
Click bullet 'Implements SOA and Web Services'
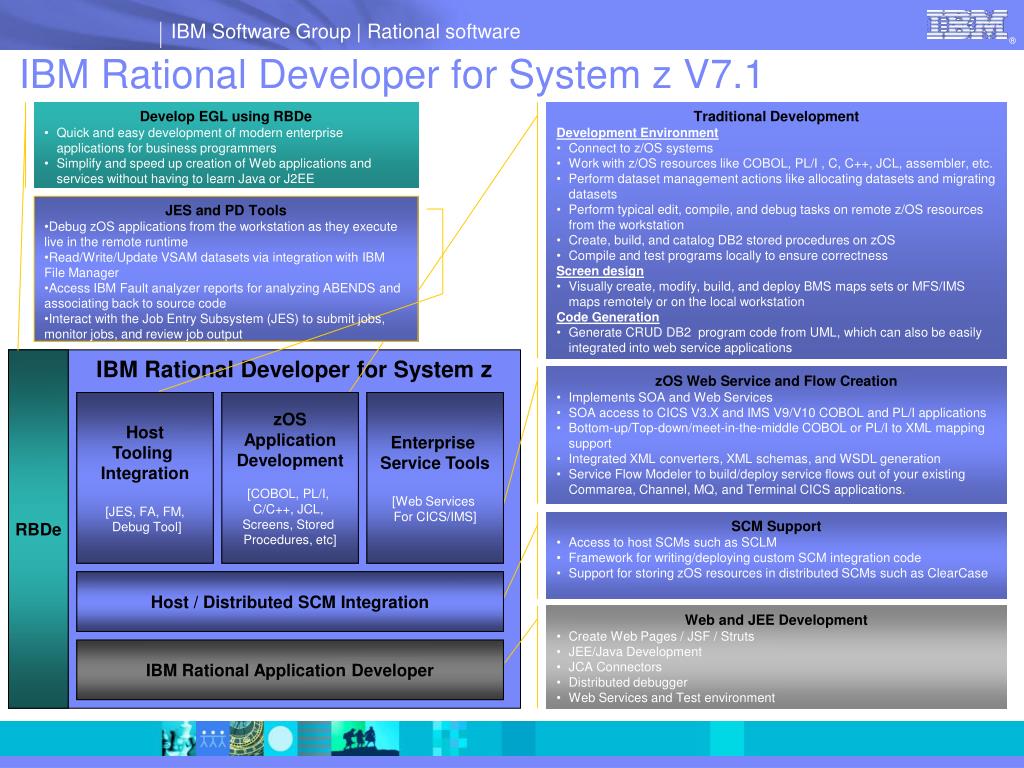(x=670, y=397)
